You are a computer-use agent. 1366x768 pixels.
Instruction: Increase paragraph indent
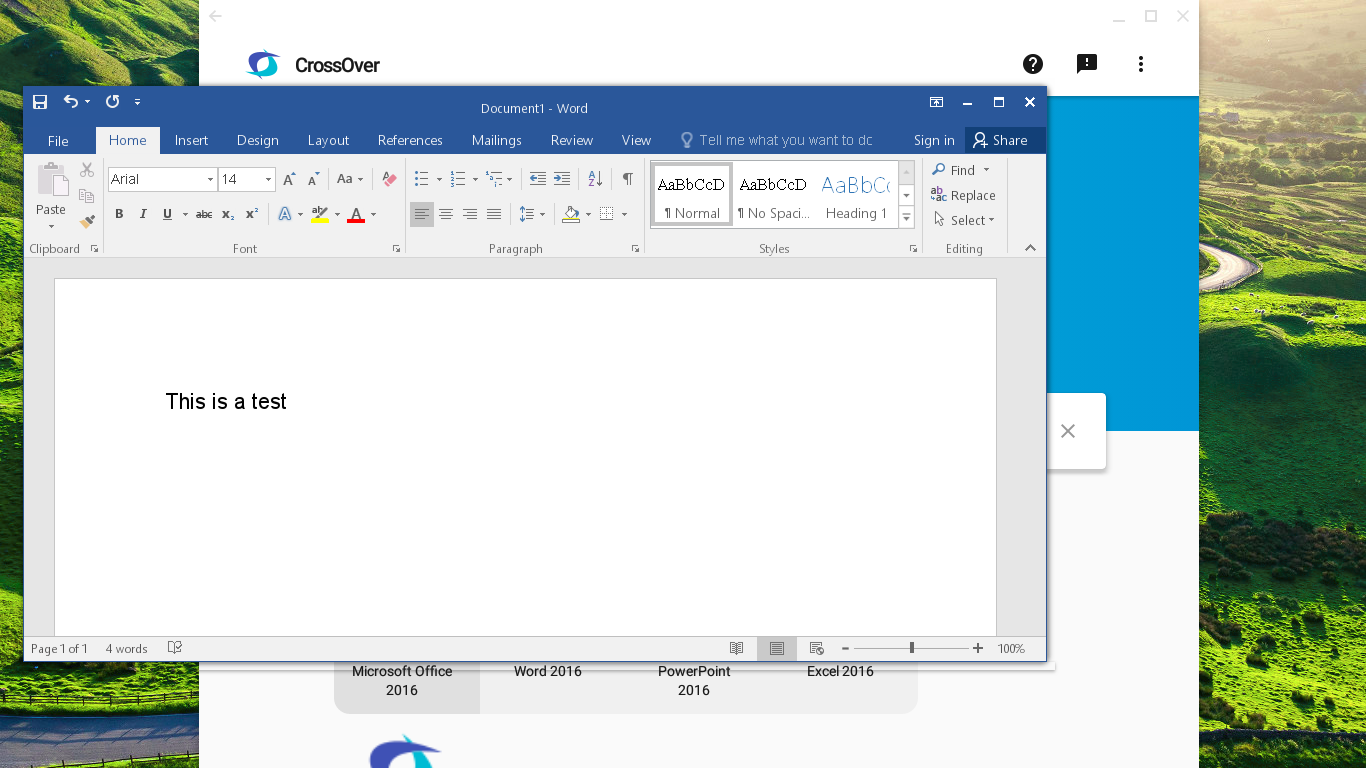click(562, 179)
